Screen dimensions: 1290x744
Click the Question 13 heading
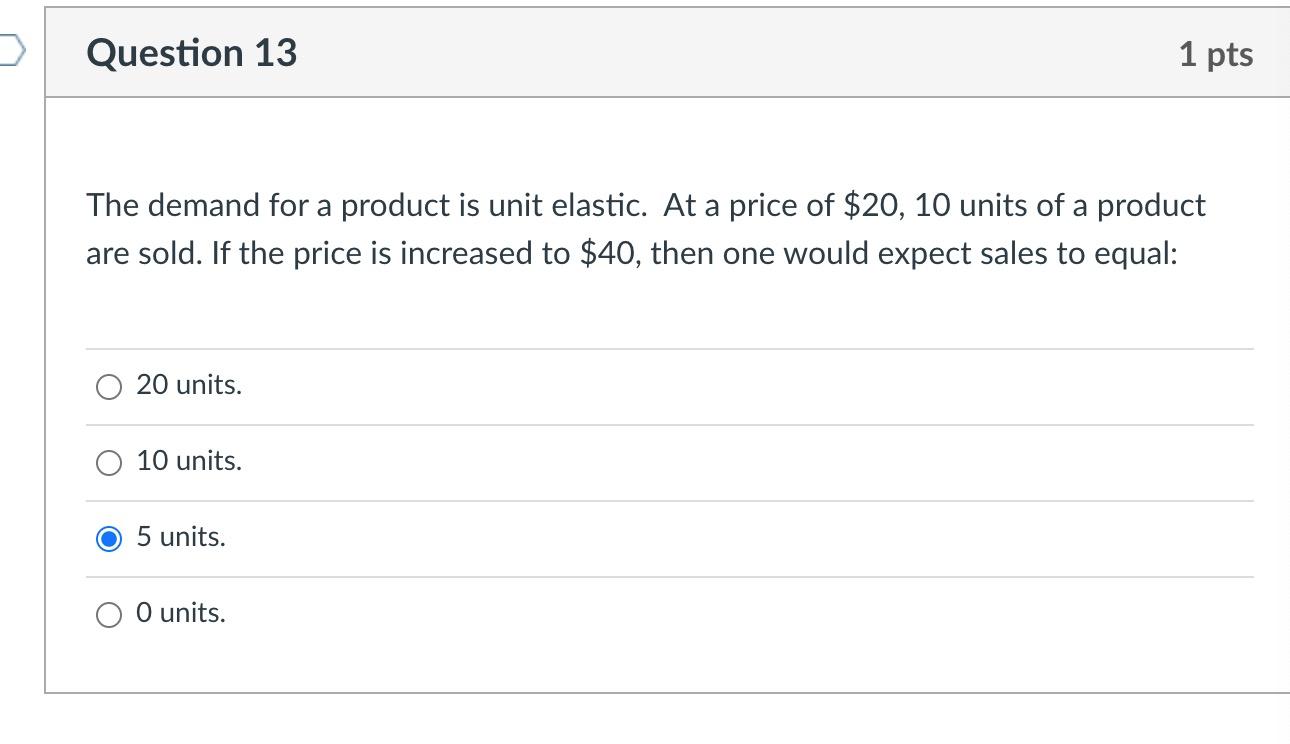point(192,53)
